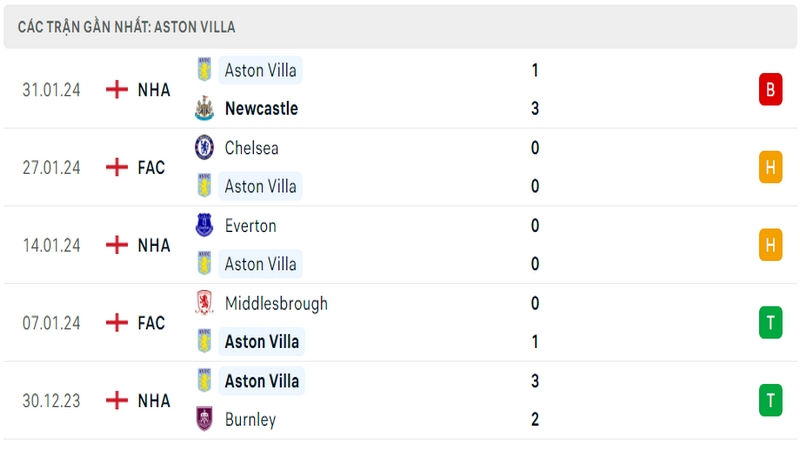Screen dimensions: 800x450
Task: Open the Newcastle team link
Action: [261, 108]
